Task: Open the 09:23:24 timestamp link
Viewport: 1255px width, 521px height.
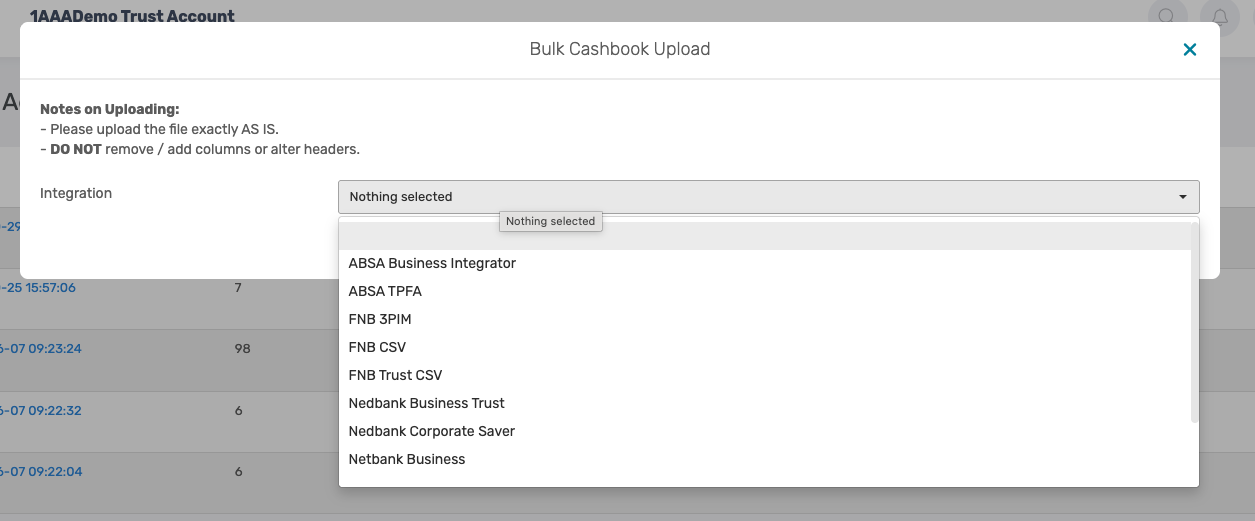Action: [x=41, y=349]
